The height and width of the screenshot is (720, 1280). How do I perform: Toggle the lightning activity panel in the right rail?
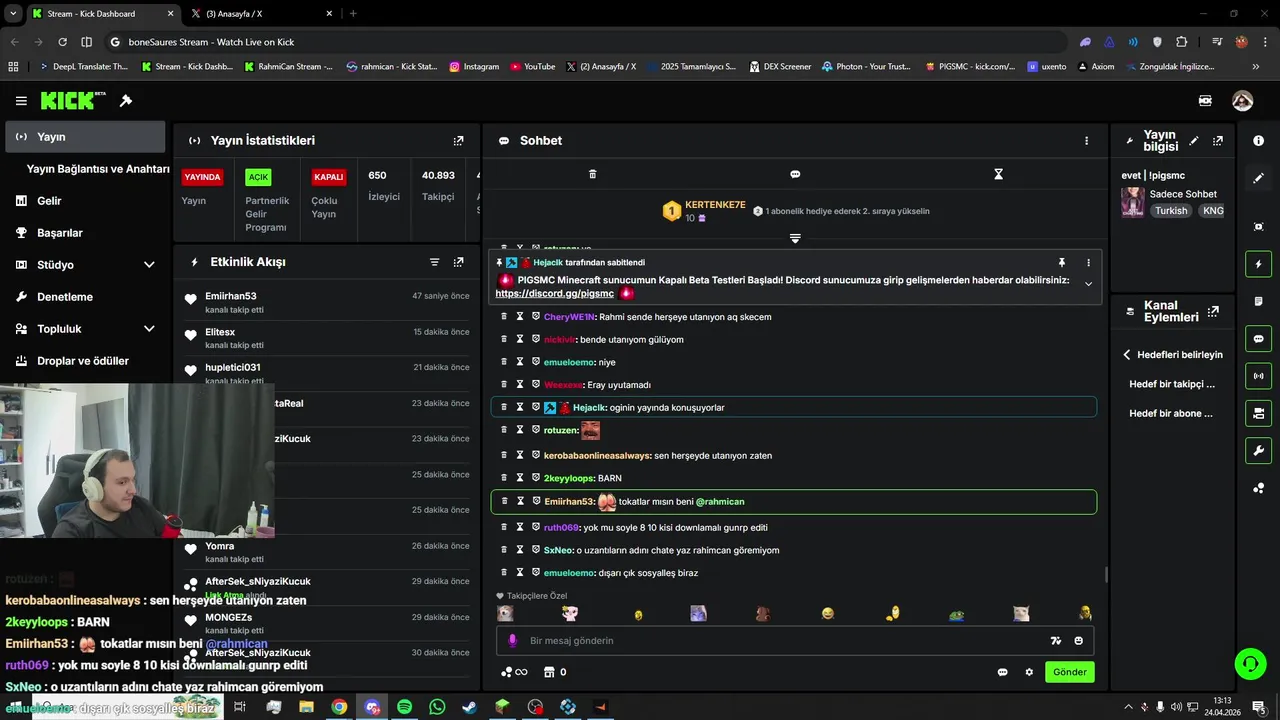[x=1258, y=264]
